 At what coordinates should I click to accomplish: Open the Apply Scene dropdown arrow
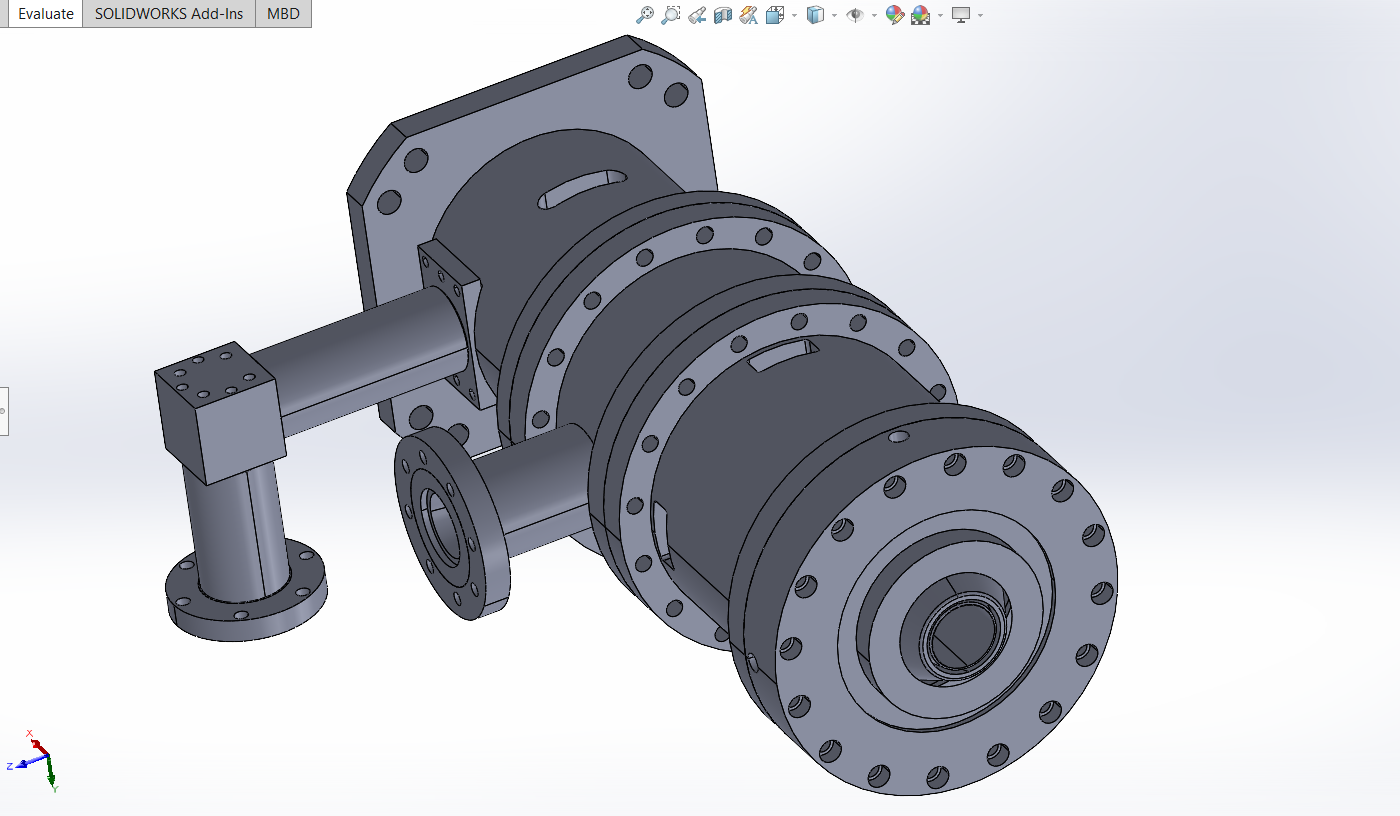coord(940,15)
